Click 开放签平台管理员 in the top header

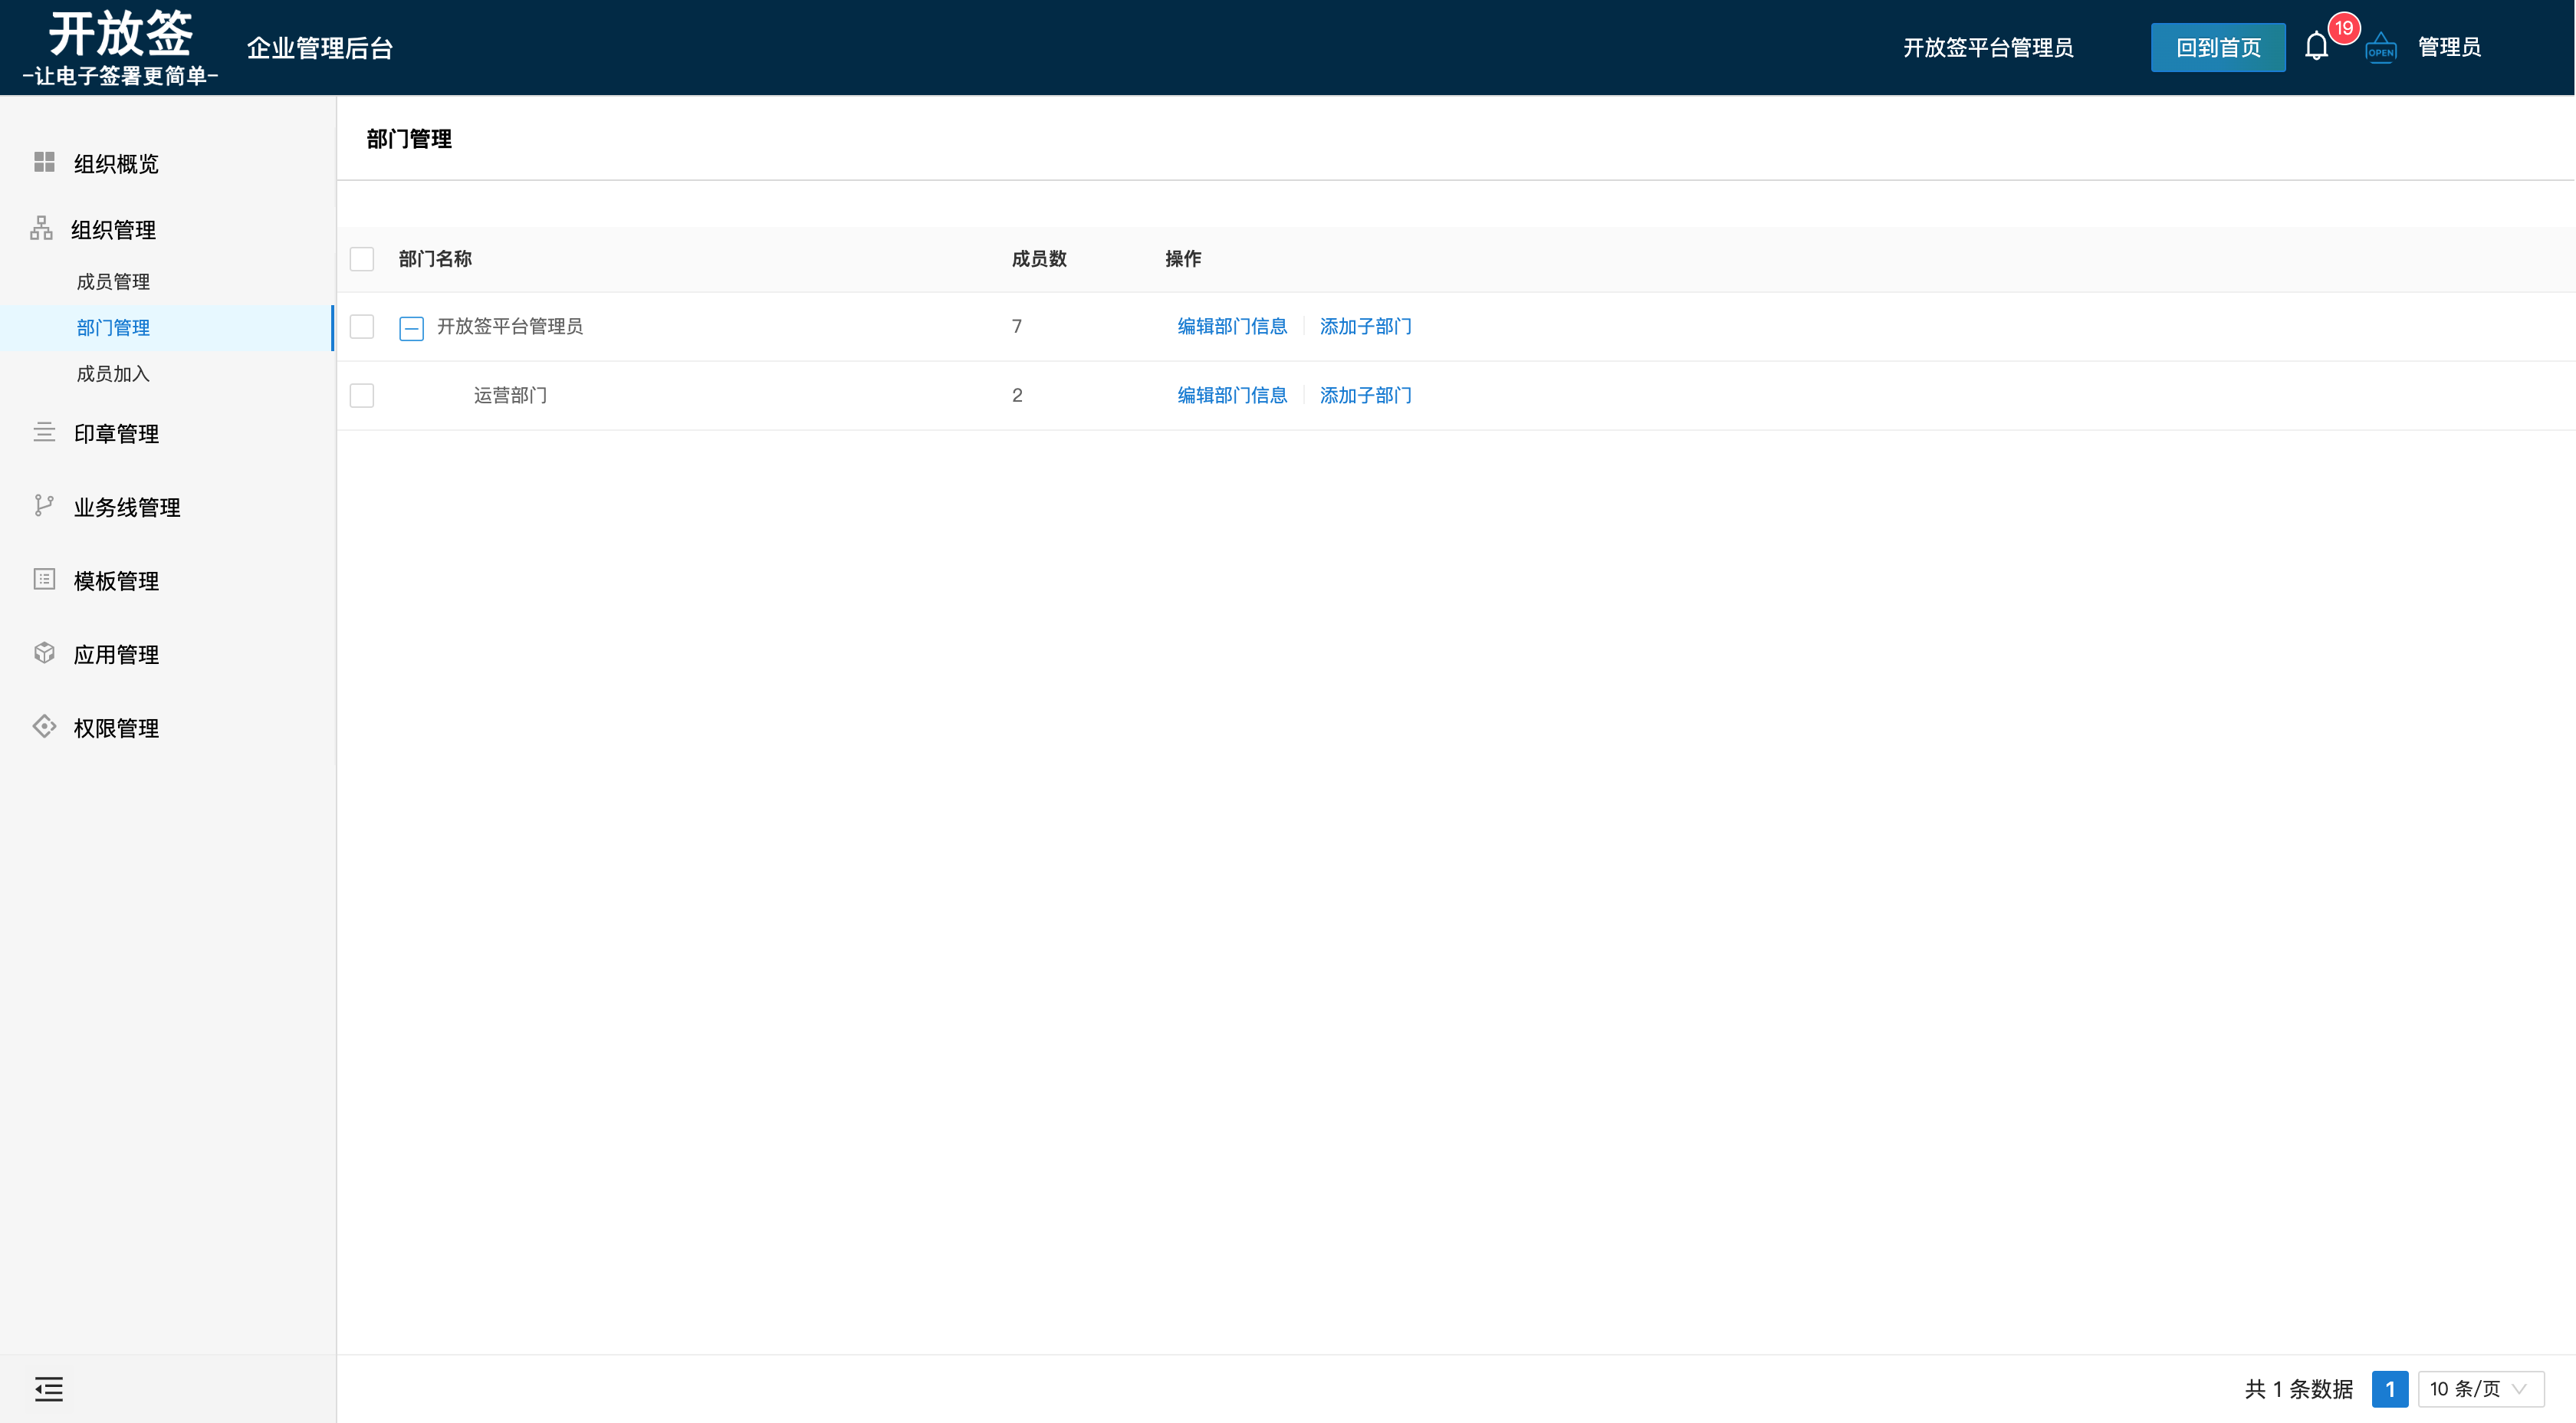1988,47
